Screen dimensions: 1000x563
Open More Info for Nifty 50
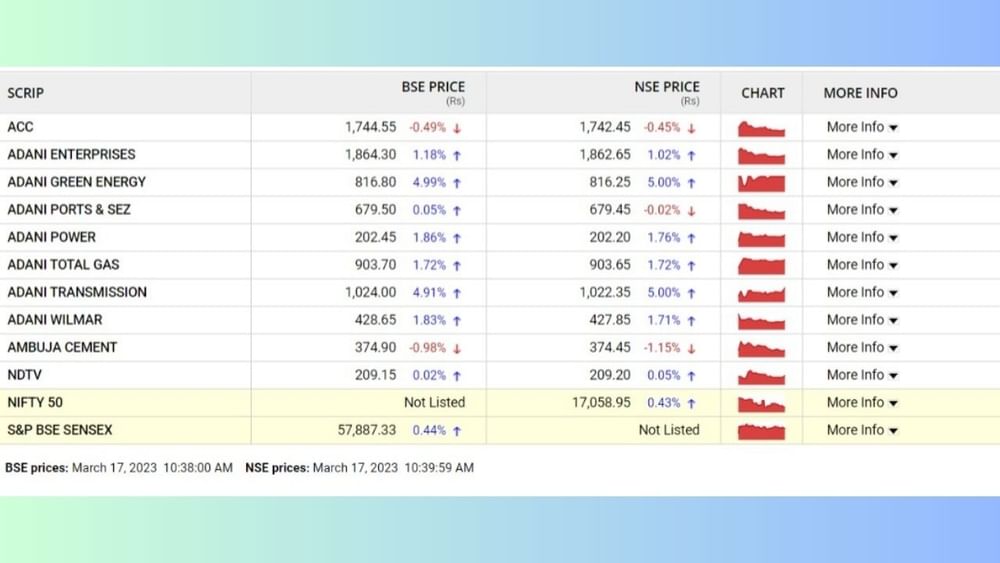tap(862, 402)
